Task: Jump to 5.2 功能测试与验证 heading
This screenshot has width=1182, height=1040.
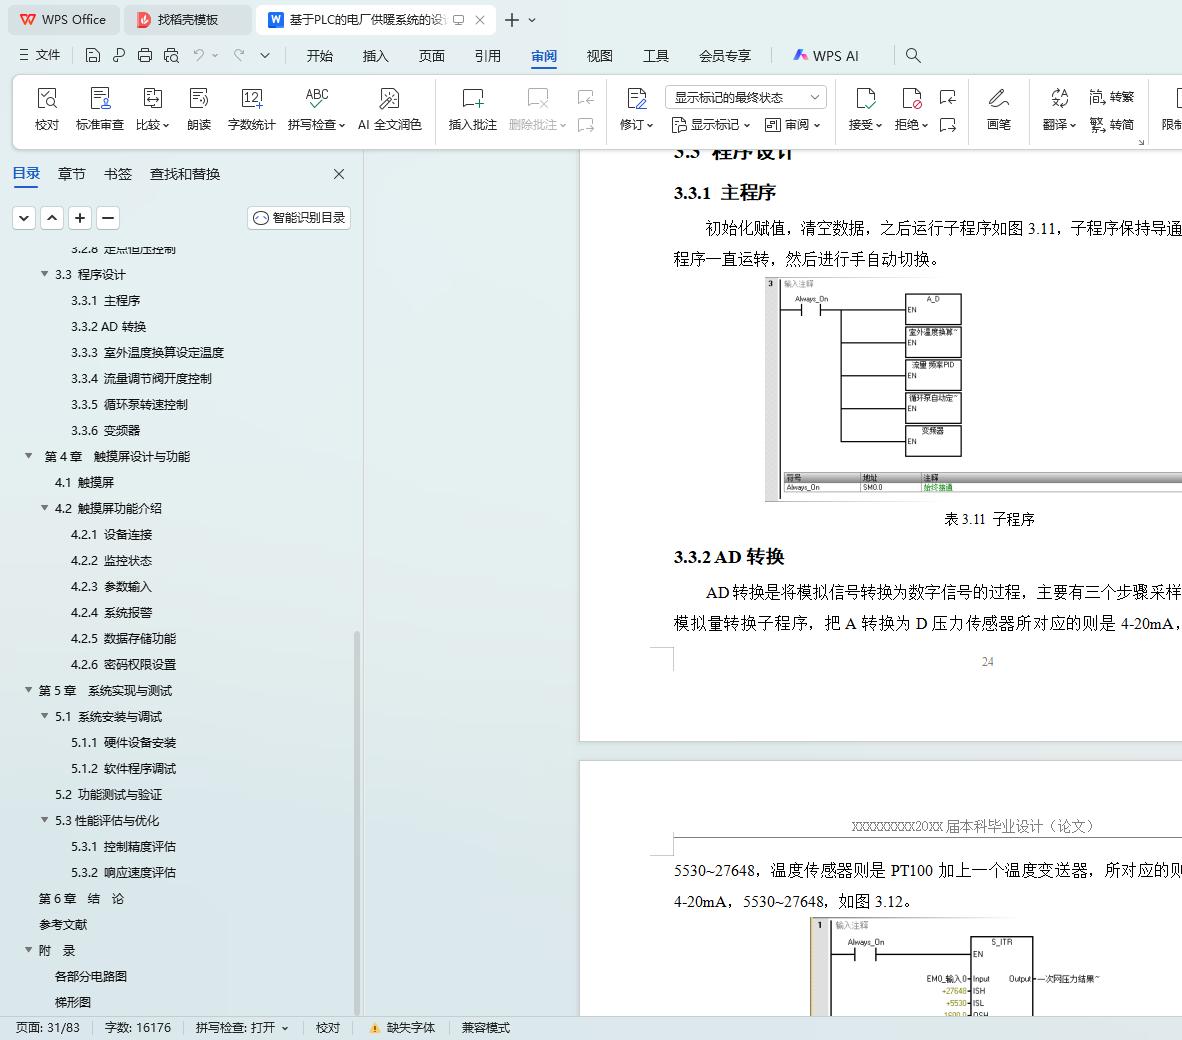Action: pos(109,794)
